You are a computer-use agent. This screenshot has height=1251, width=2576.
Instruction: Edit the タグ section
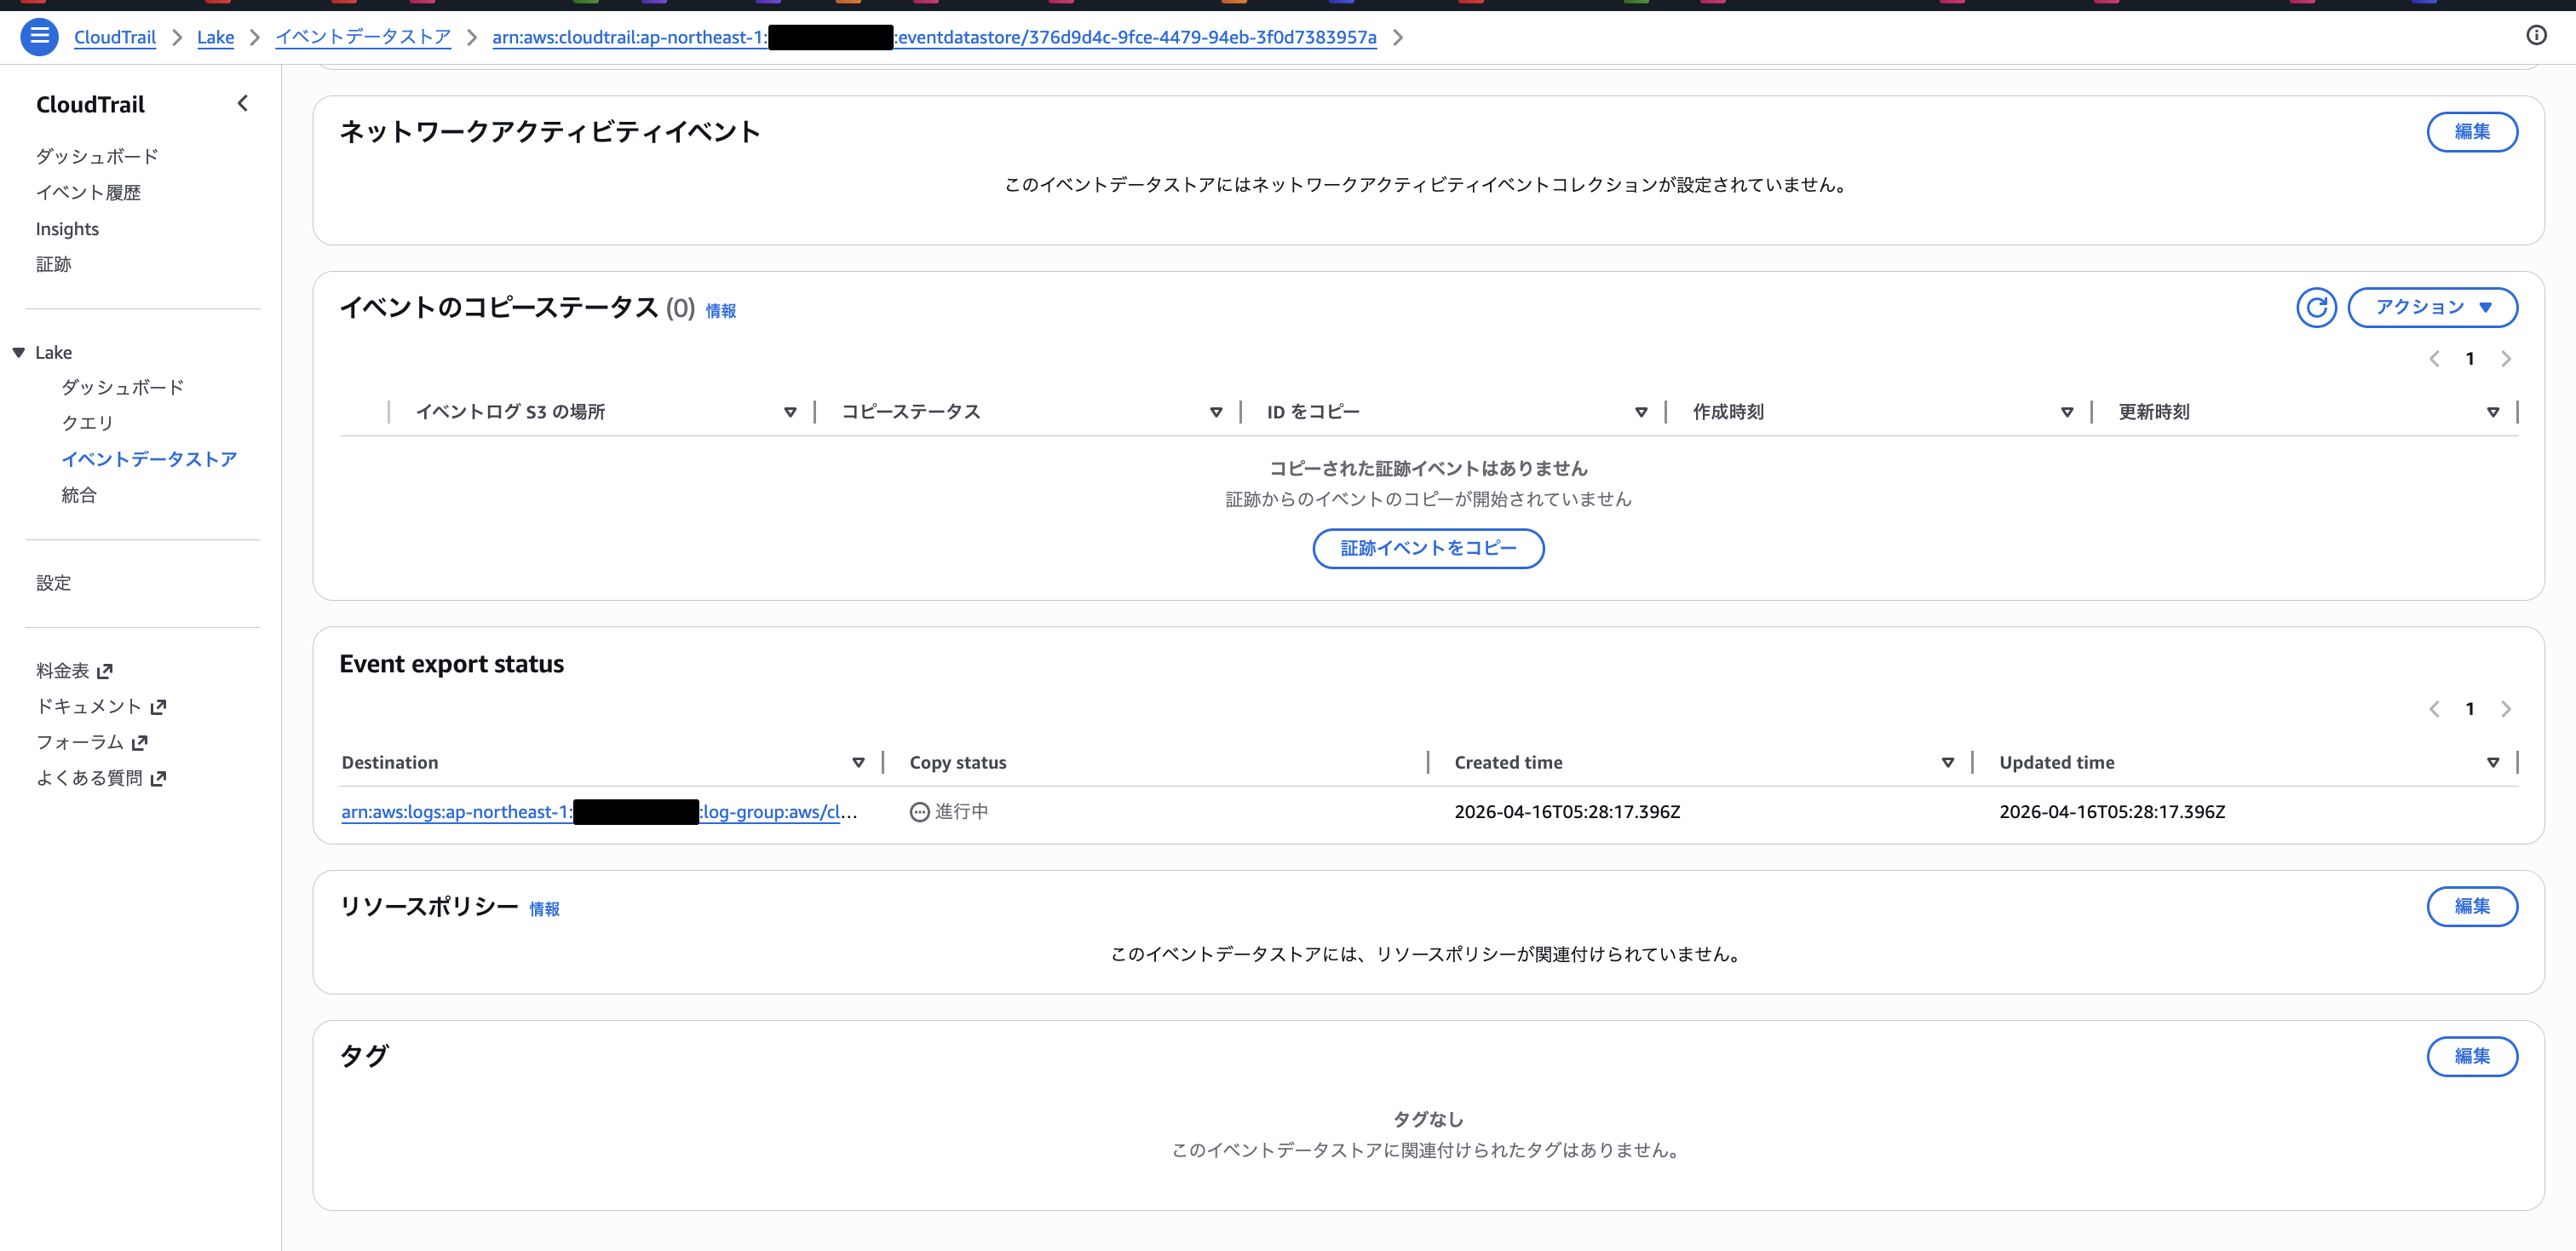(x=2472, y=1057)
